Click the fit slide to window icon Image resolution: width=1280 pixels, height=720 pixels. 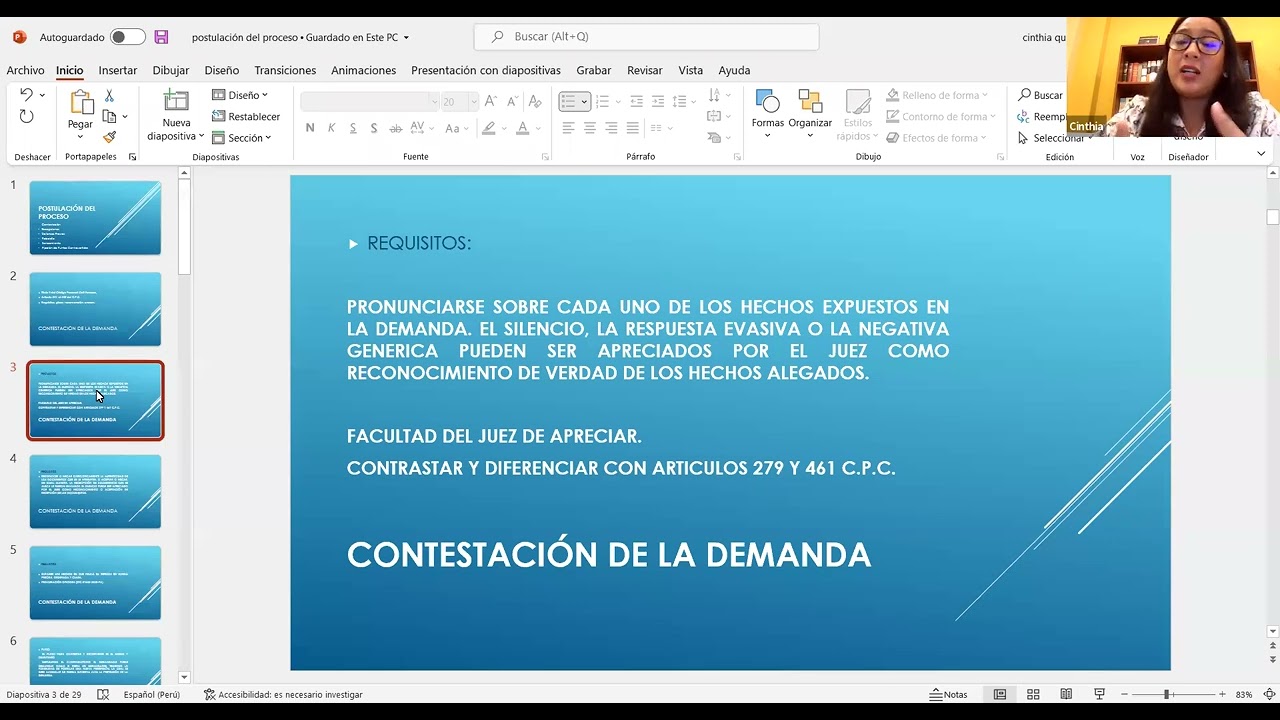point(1269,694)
